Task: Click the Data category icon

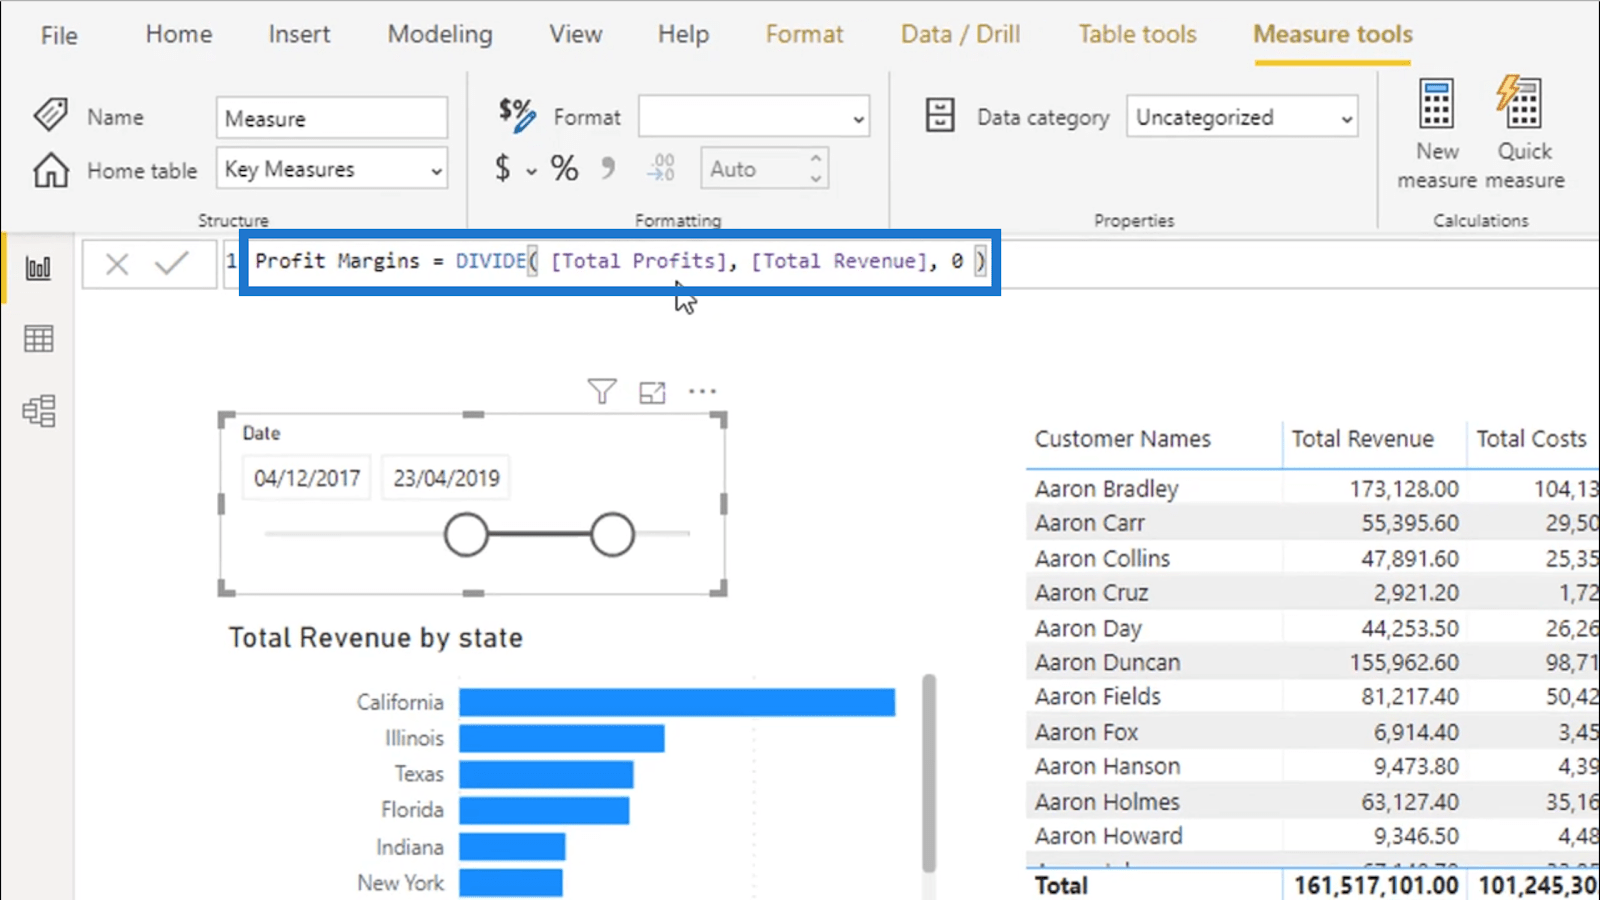Action: coord(940,116)
